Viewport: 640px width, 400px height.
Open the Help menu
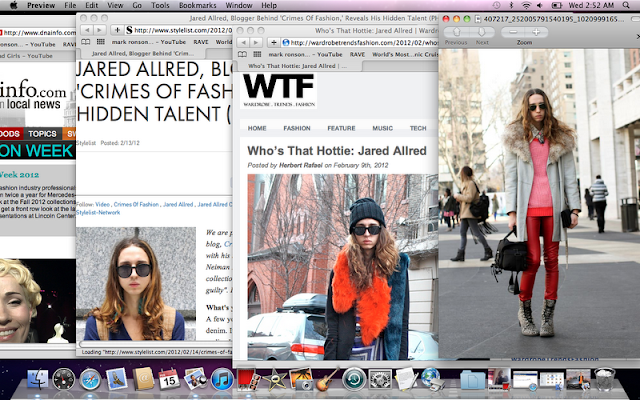click(x=269, y=5)
